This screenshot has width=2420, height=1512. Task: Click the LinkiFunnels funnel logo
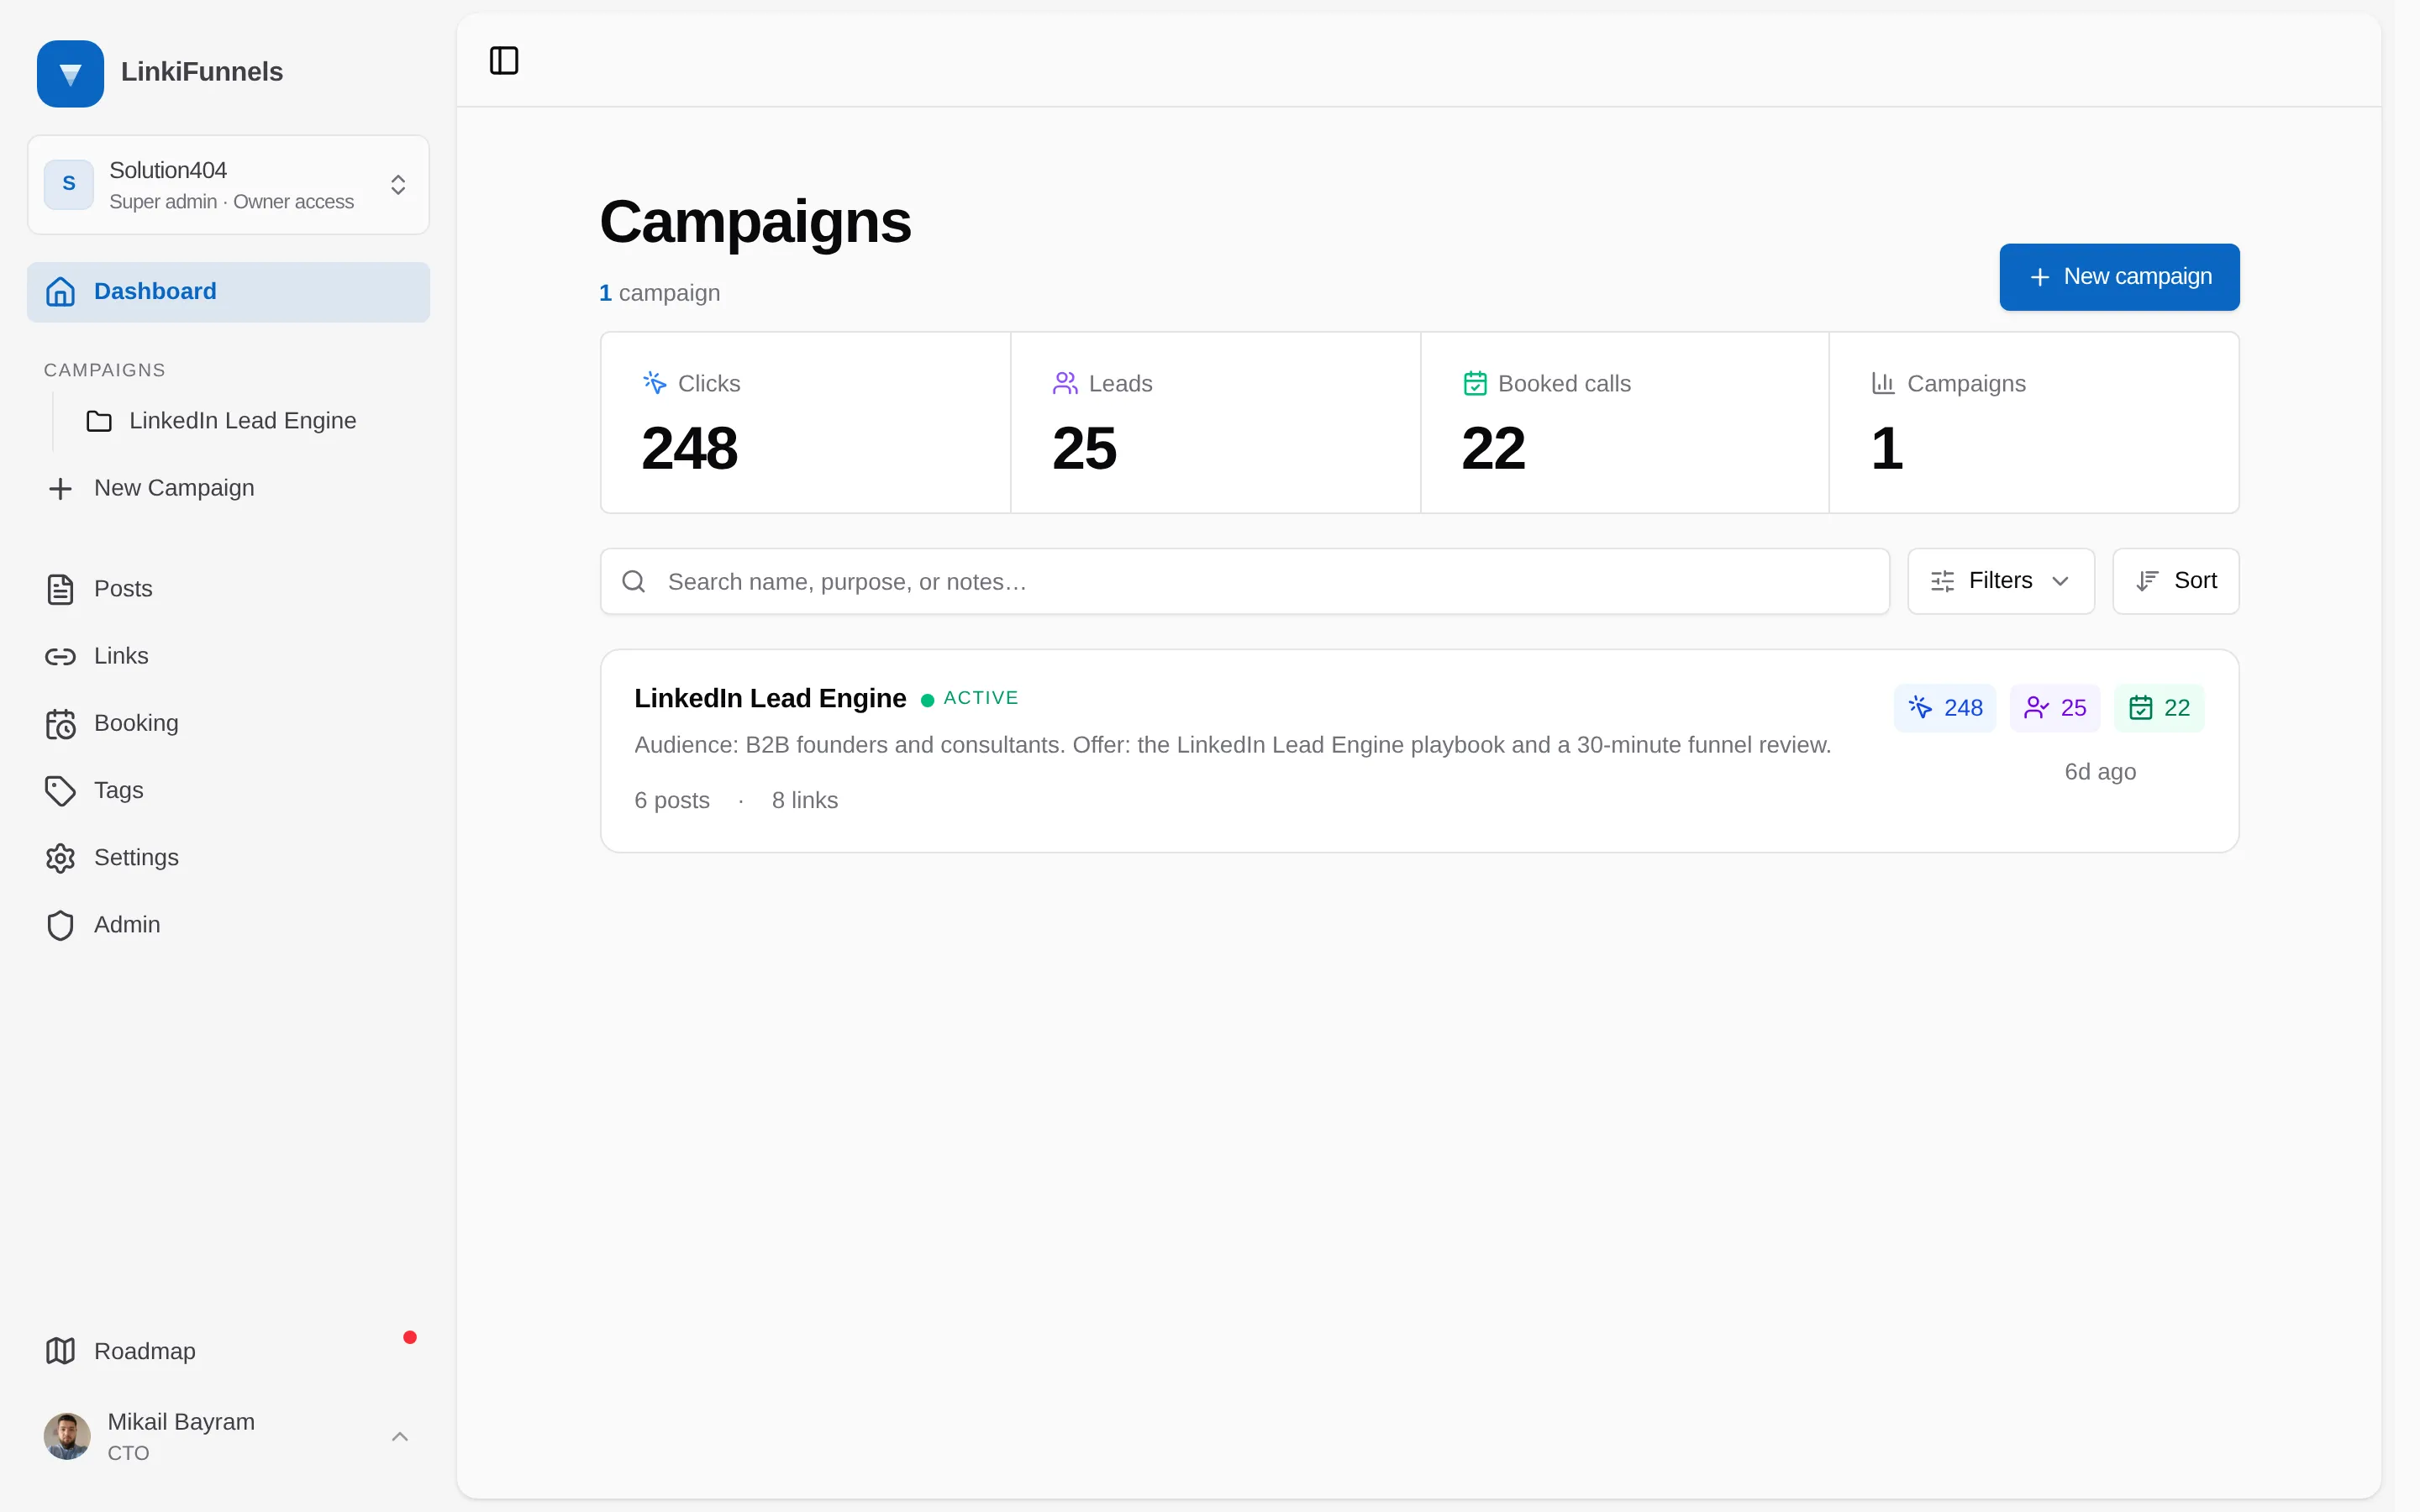pos(70,73)
